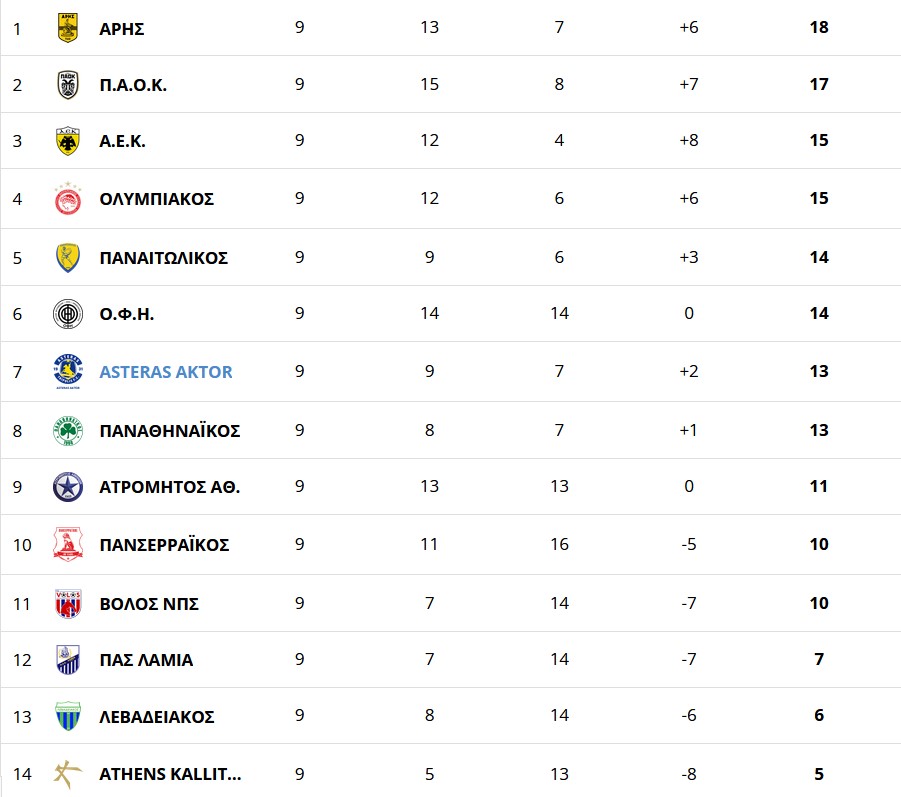Click the Asteras Aktor blue crest

coord(68,371)
